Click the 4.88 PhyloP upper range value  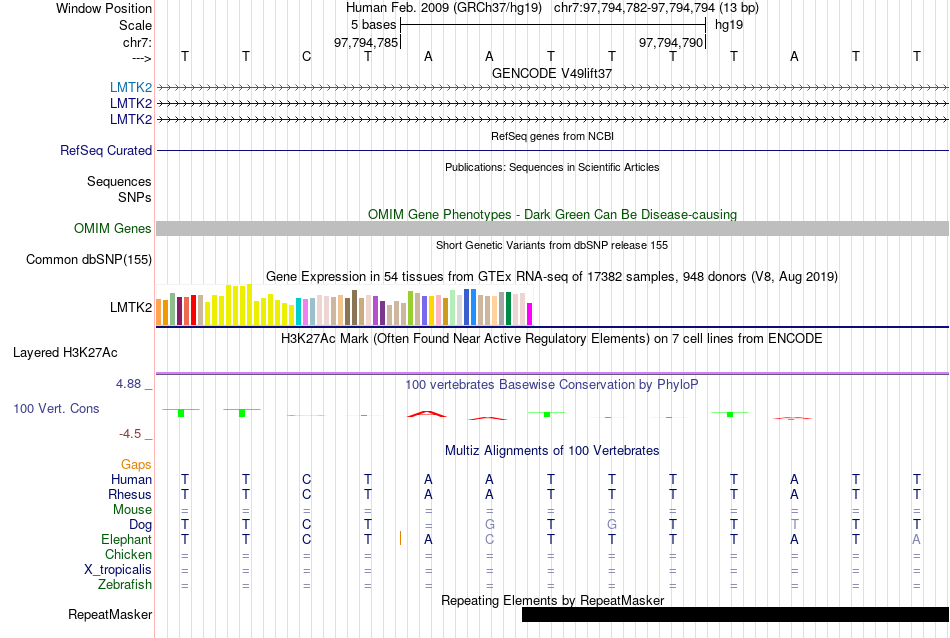[x=128, y=384]
